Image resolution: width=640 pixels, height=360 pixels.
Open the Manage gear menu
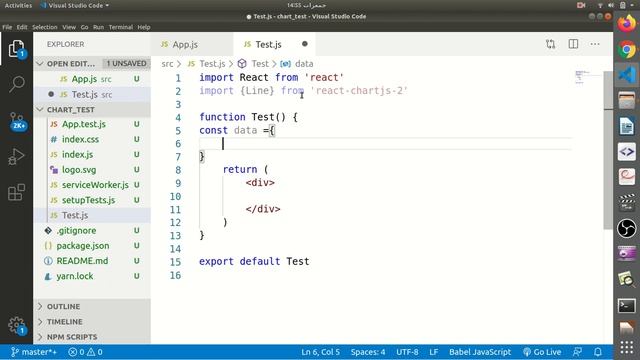(16, 326)
